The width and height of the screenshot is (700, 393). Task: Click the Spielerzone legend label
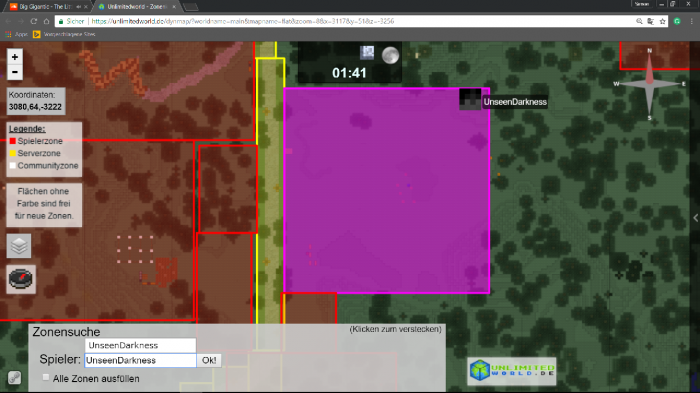pyautogui.click(x=40, y=141)
